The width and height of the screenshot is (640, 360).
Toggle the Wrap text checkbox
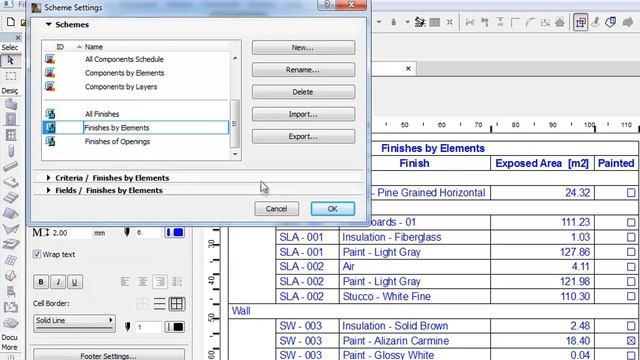point(37,254)
